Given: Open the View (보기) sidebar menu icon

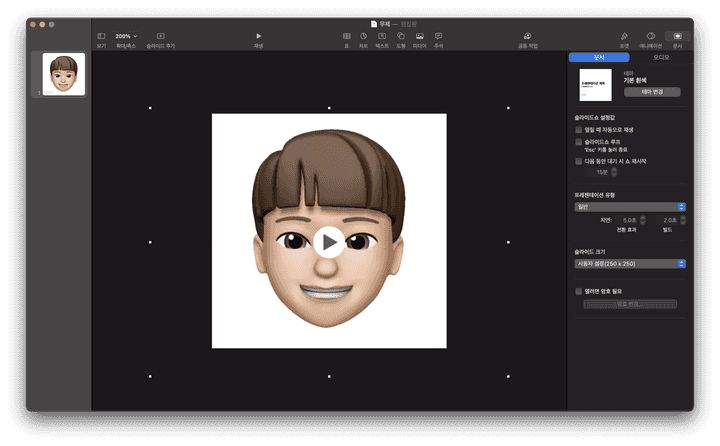Looking at the screenshot, I should (101, 36).
